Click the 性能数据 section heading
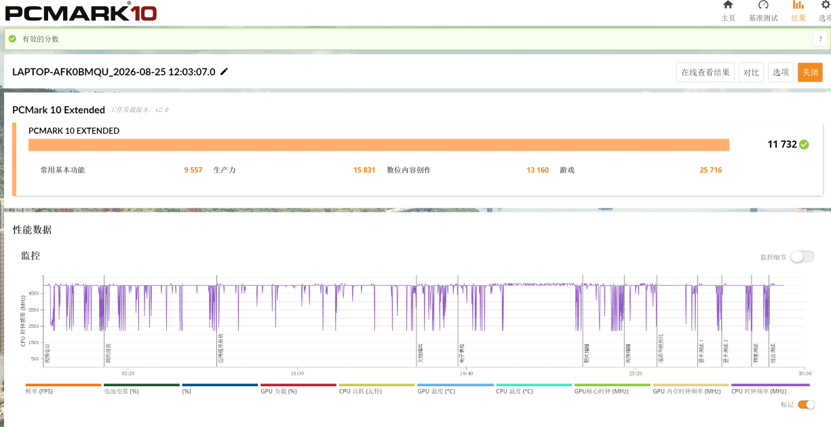Screen dimensions: 831x427 (32, 230)
